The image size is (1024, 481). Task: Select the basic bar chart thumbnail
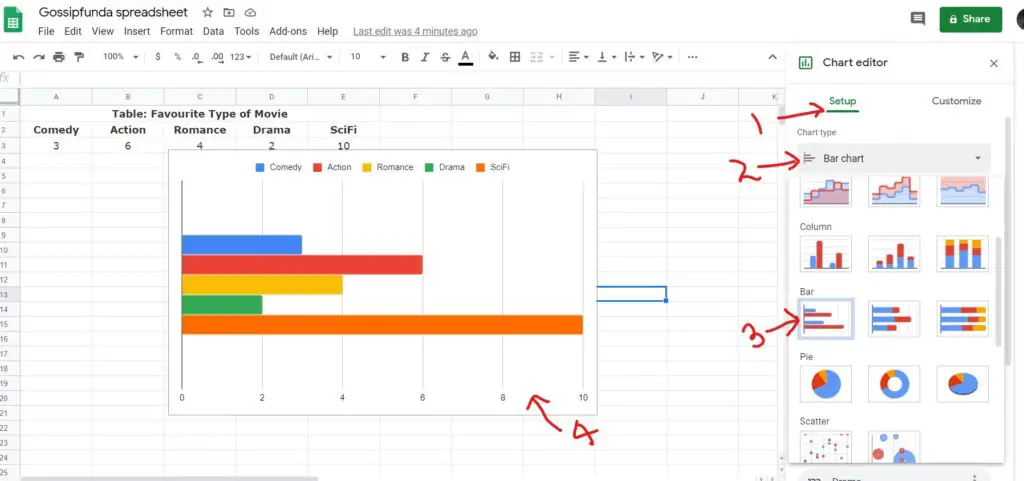(825, 319)
